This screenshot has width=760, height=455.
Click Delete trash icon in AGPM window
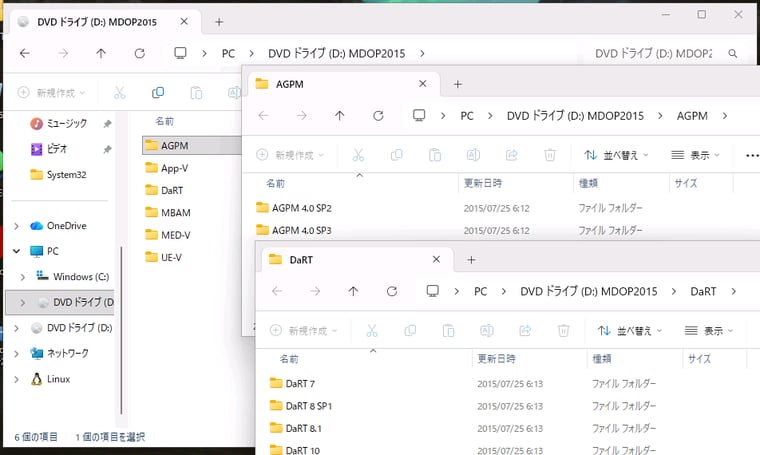550,155
